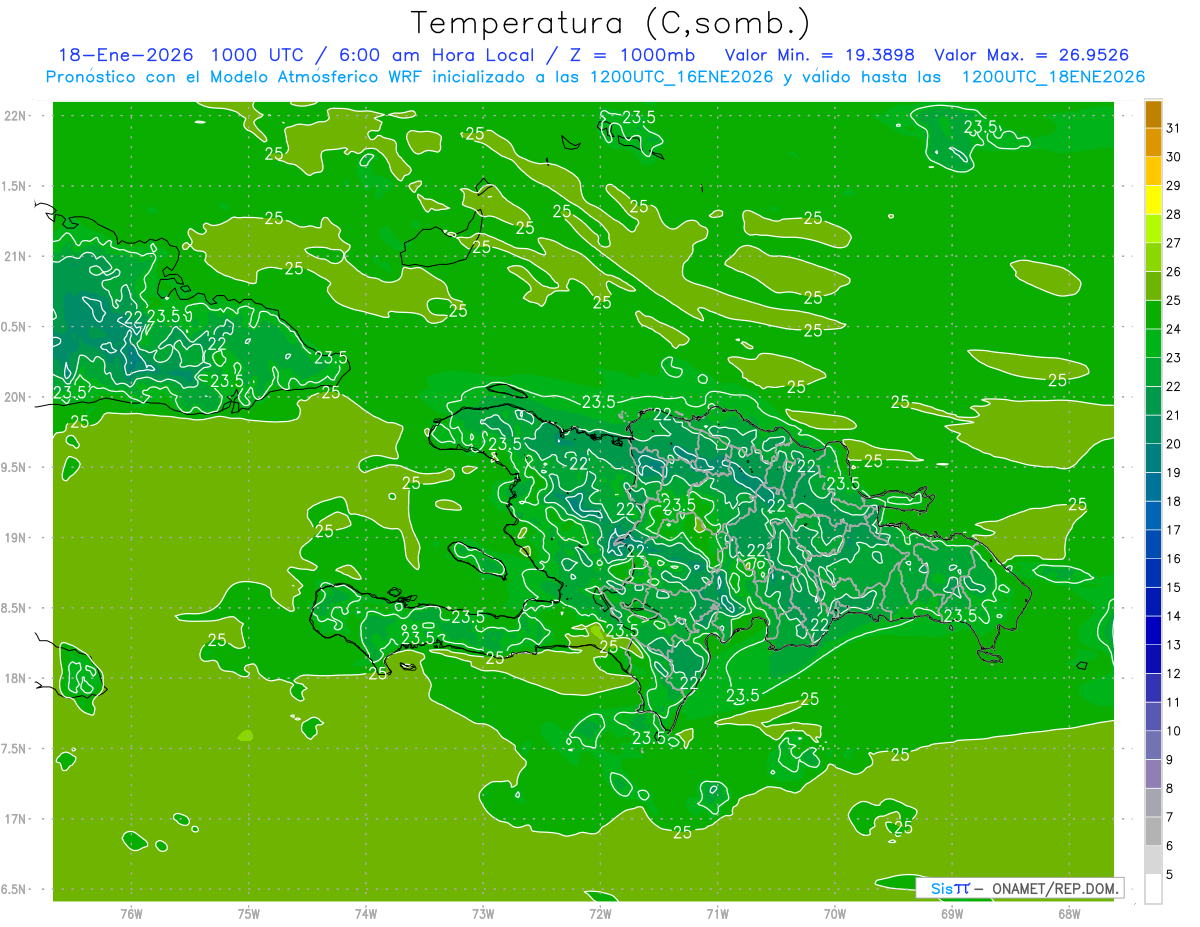The height and width of the screenshot is (927, 1200).
Task: Click the '20' label on the color scale
Action: click(x=1174, y=444)
